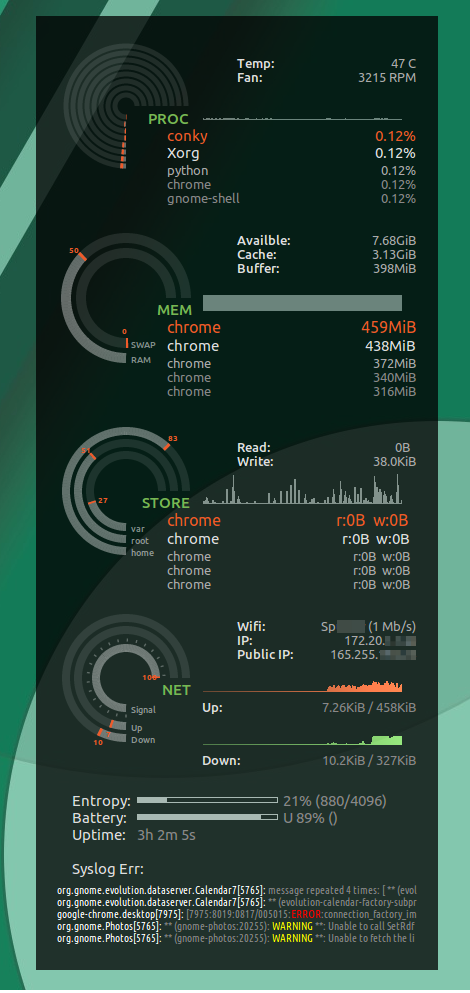
Task: Click the Syslog Err: heading
Action: (108, 869)
